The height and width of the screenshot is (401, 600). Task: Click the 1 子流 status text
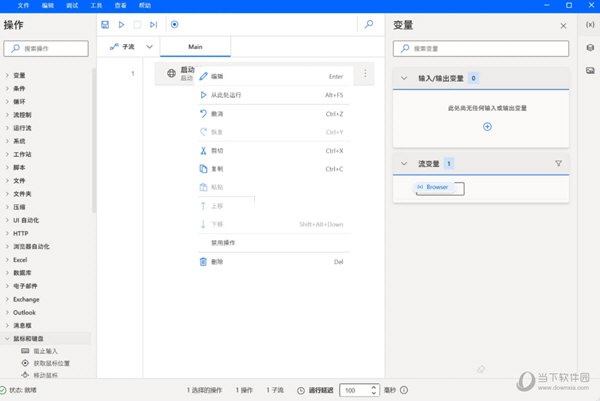pos(275,390)
